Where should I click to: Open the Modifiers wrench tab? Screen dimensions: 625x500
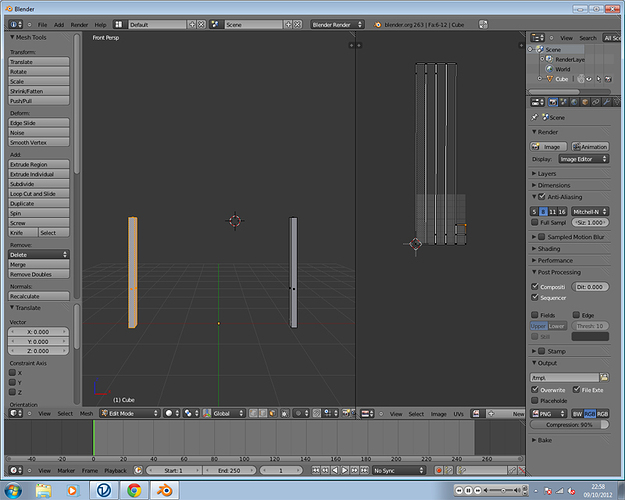(606, 102)
